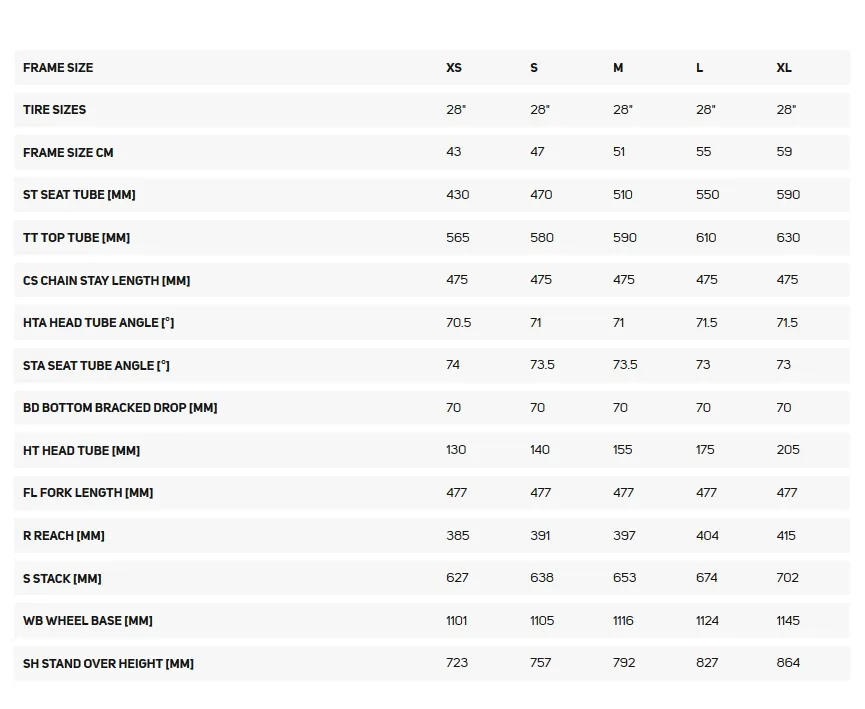Click the ST SEAT TUBE [MM] row label
Screen dimensions: 865x709
pyautogui.click(x=79, y=195)
